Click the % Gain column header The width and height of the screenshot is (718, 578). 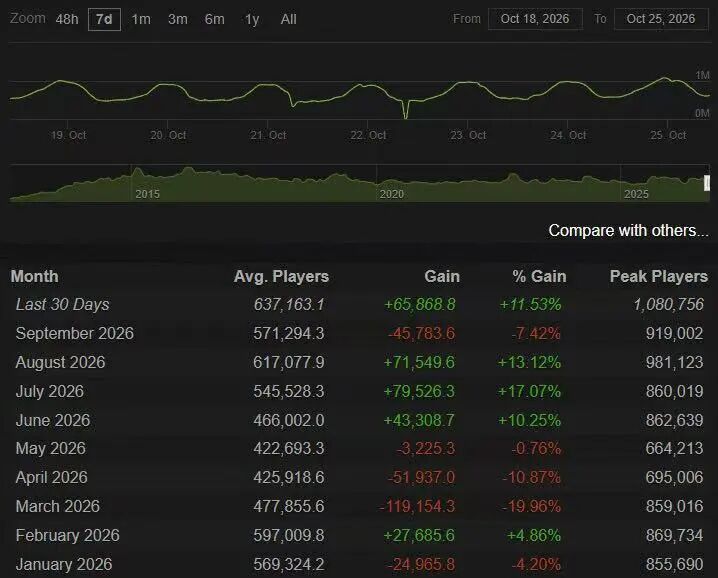click(x=539, y=277)
